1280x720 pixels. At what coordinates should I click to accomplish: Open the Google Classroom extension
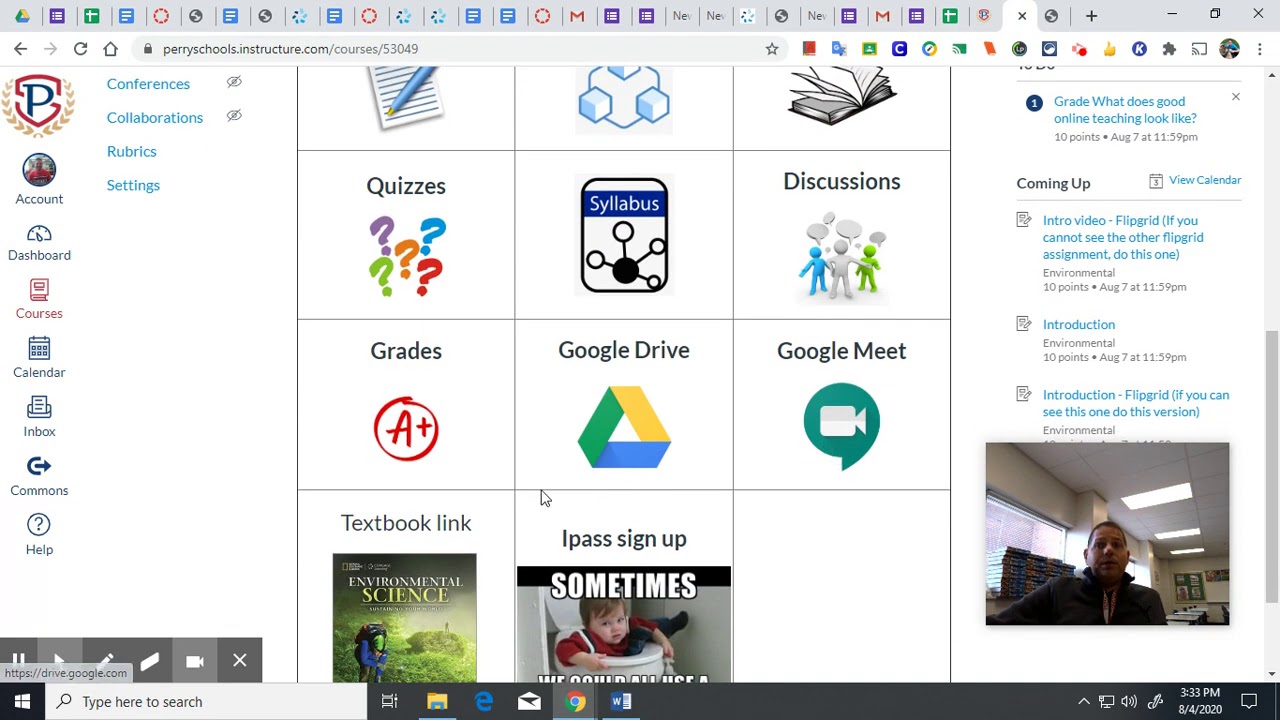869,49
